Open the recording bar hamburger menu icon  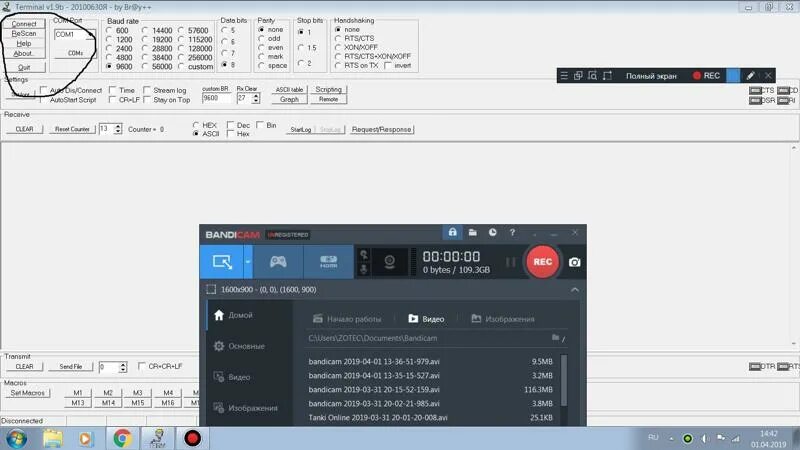(564, 76)
